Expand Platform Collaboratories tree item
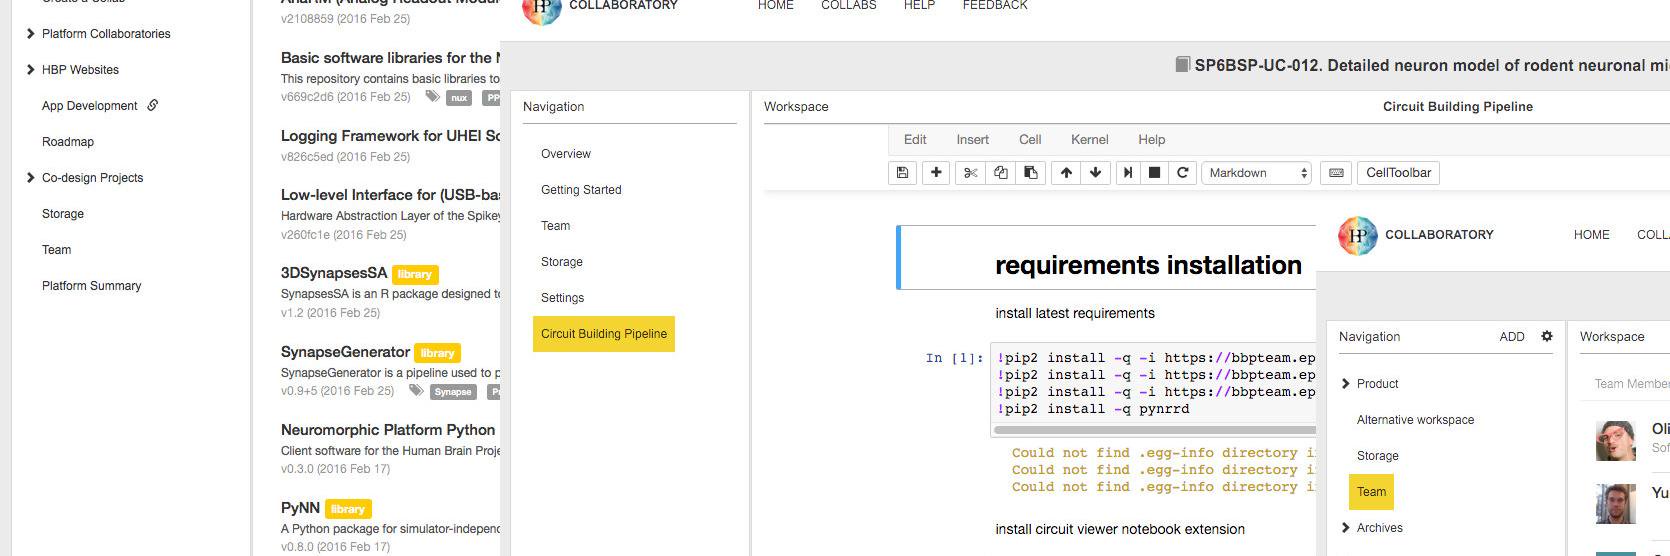 (x=30, y=33)
